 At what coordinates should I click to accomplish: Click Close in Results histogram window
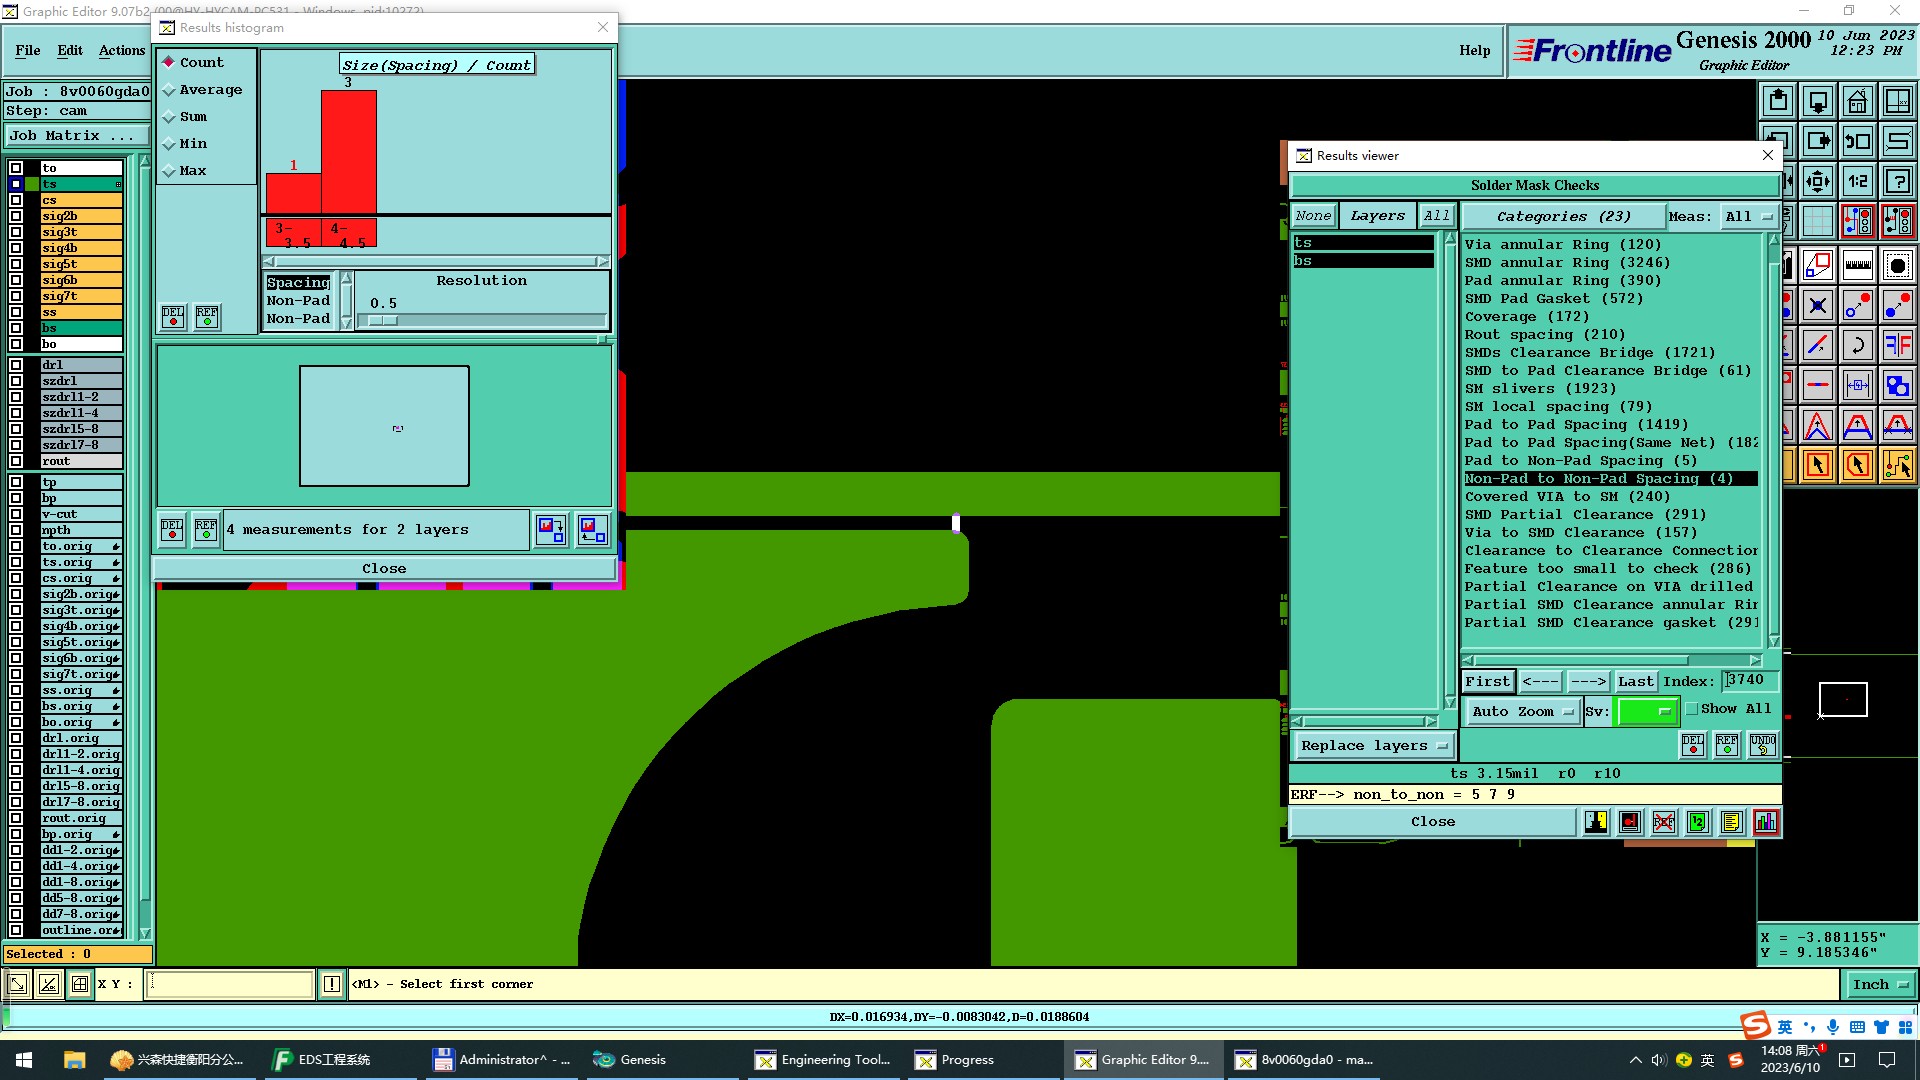tap(384, 568)
